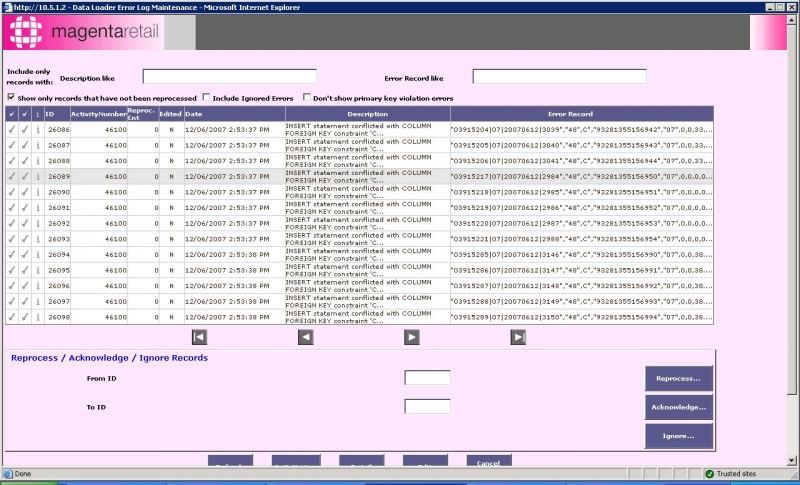Click second checkmark icon in row 26096

click(x=25, y=286)
